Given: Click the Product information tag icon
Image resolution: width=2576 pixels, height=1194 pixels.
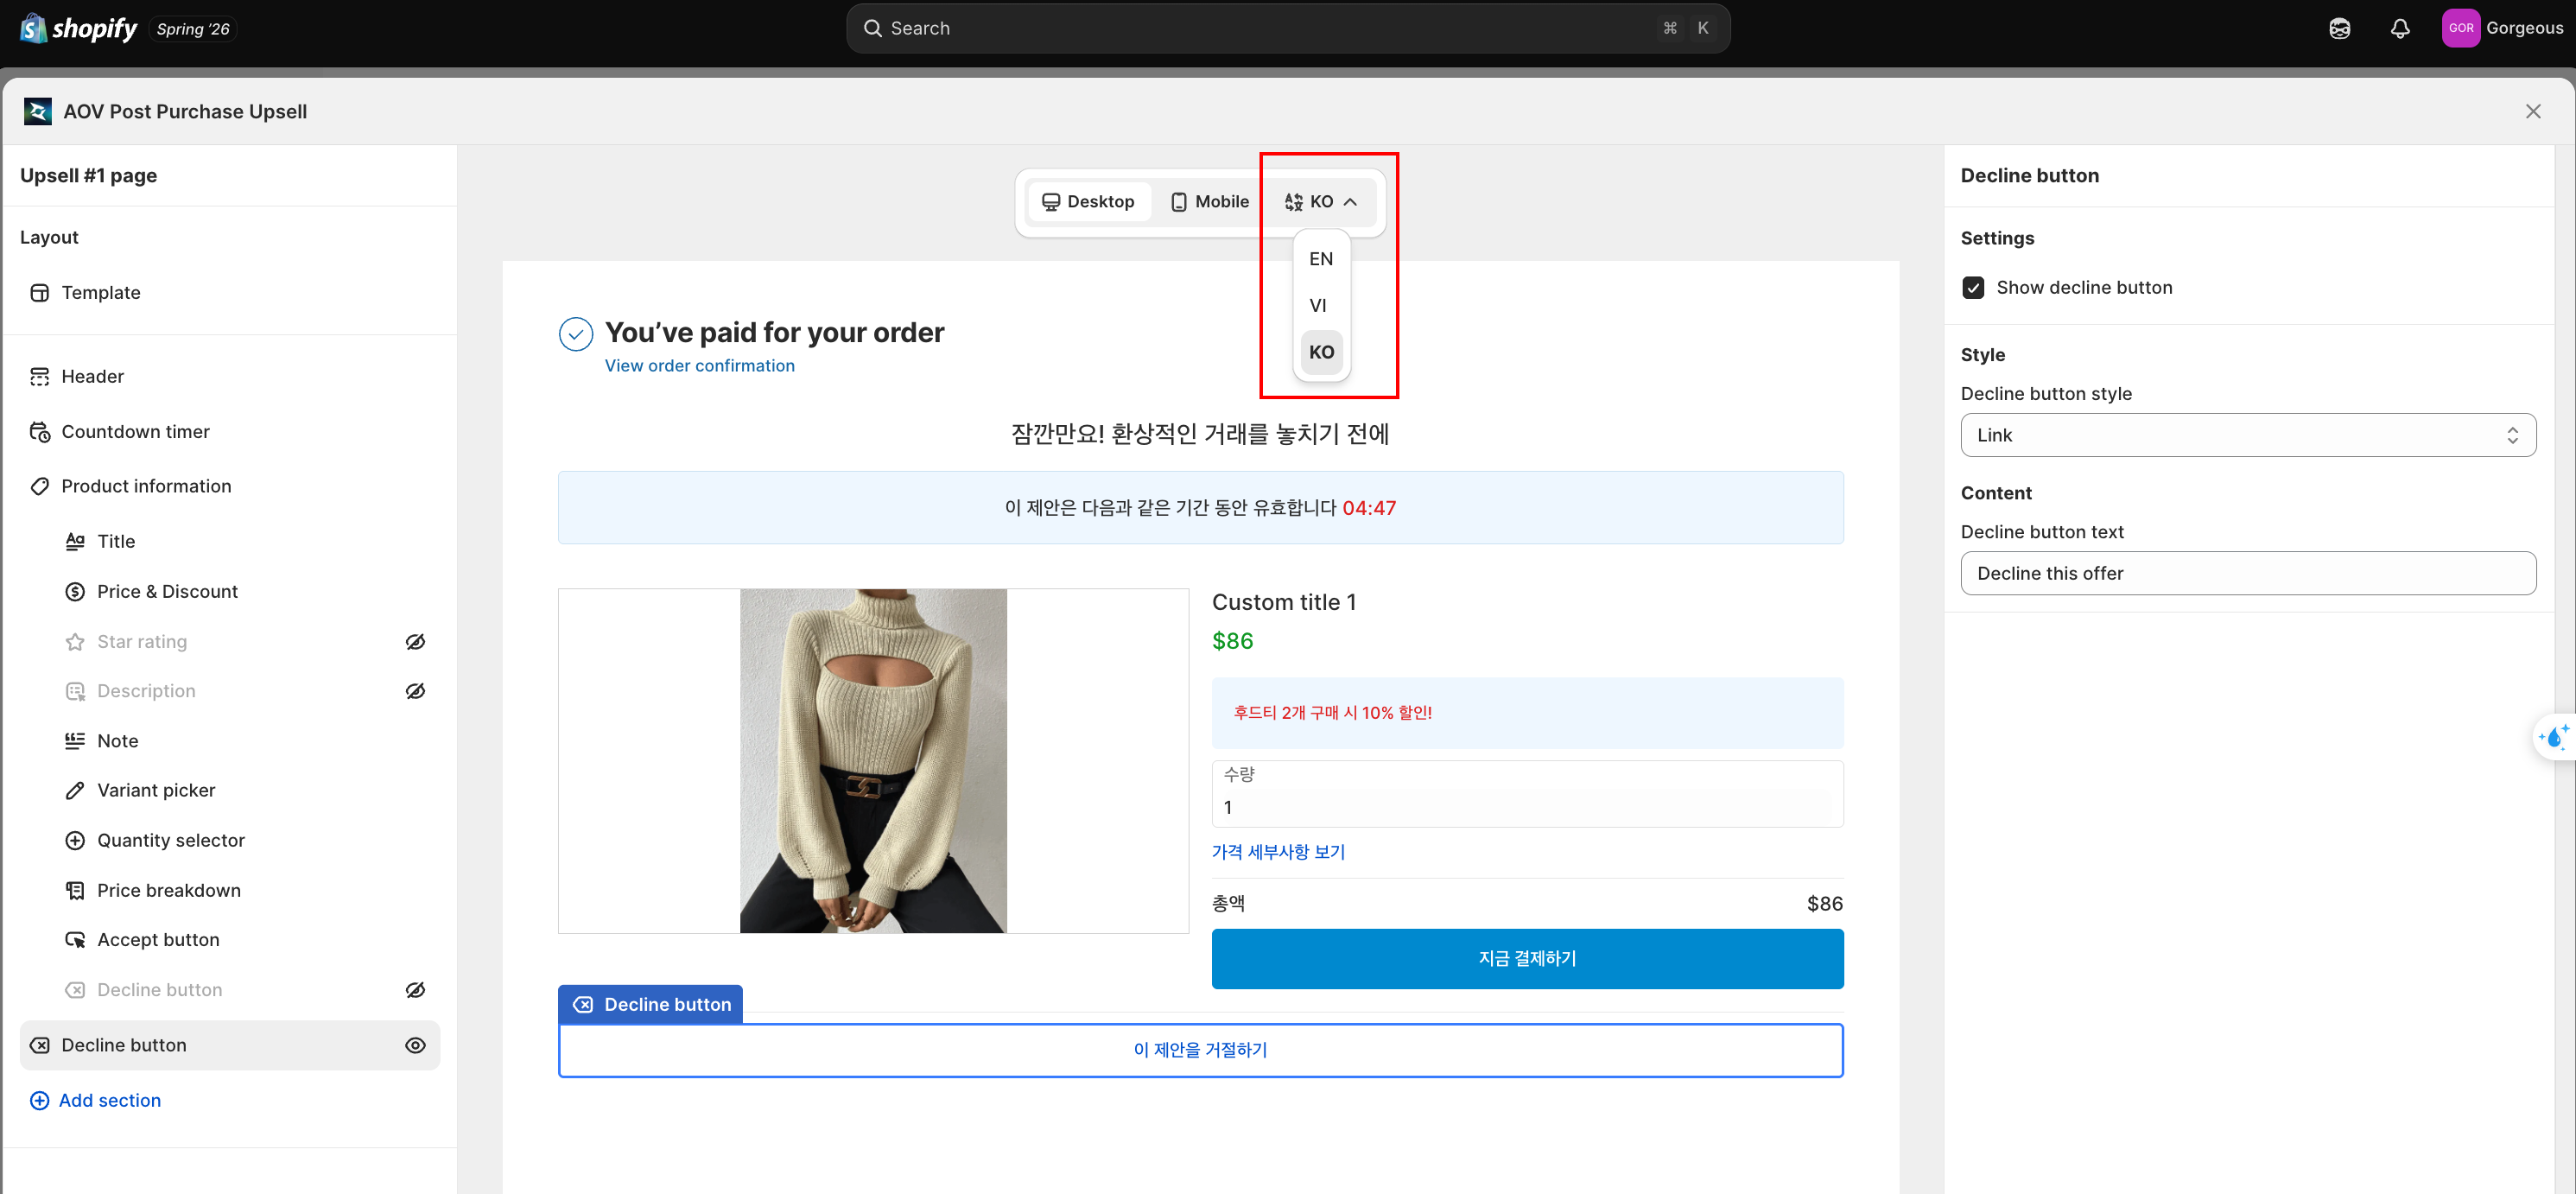Looking at the screenshot, I should click(40, 487).
